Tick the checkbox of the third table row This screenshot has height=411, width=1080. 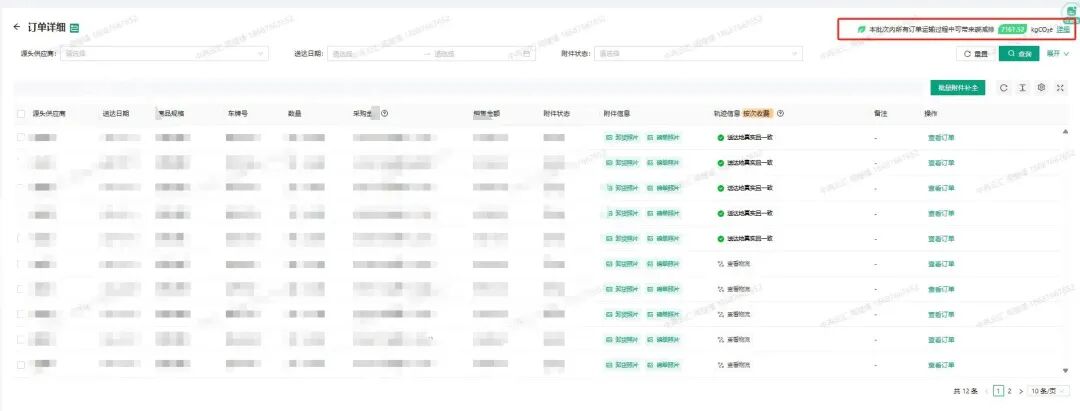(x=21, y=187)
